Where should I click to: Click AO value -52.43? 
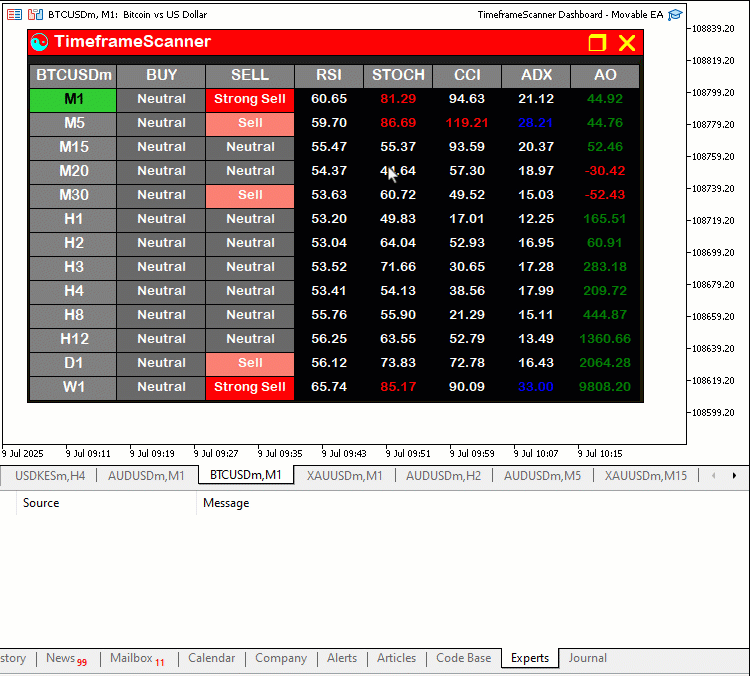click(x=605, y=196)
